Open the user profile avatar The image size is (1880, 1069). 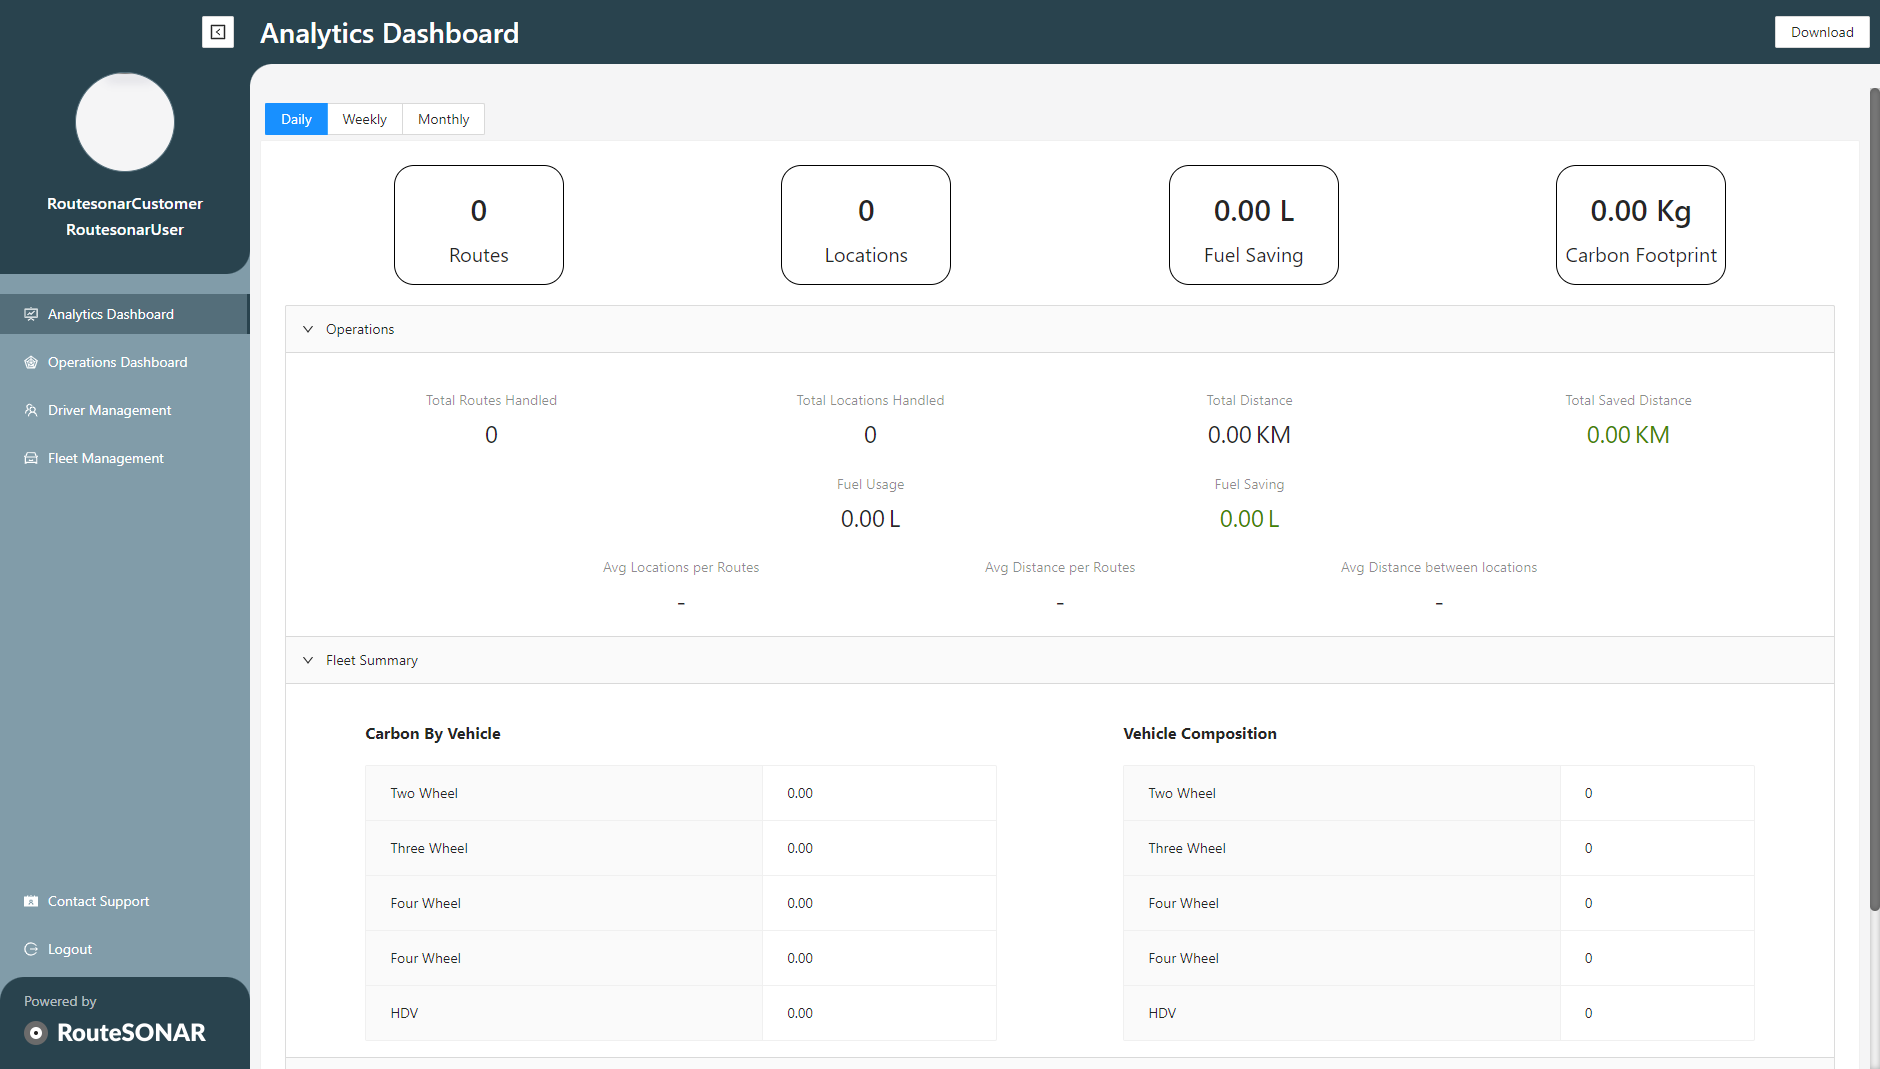[x=125, y=122]
